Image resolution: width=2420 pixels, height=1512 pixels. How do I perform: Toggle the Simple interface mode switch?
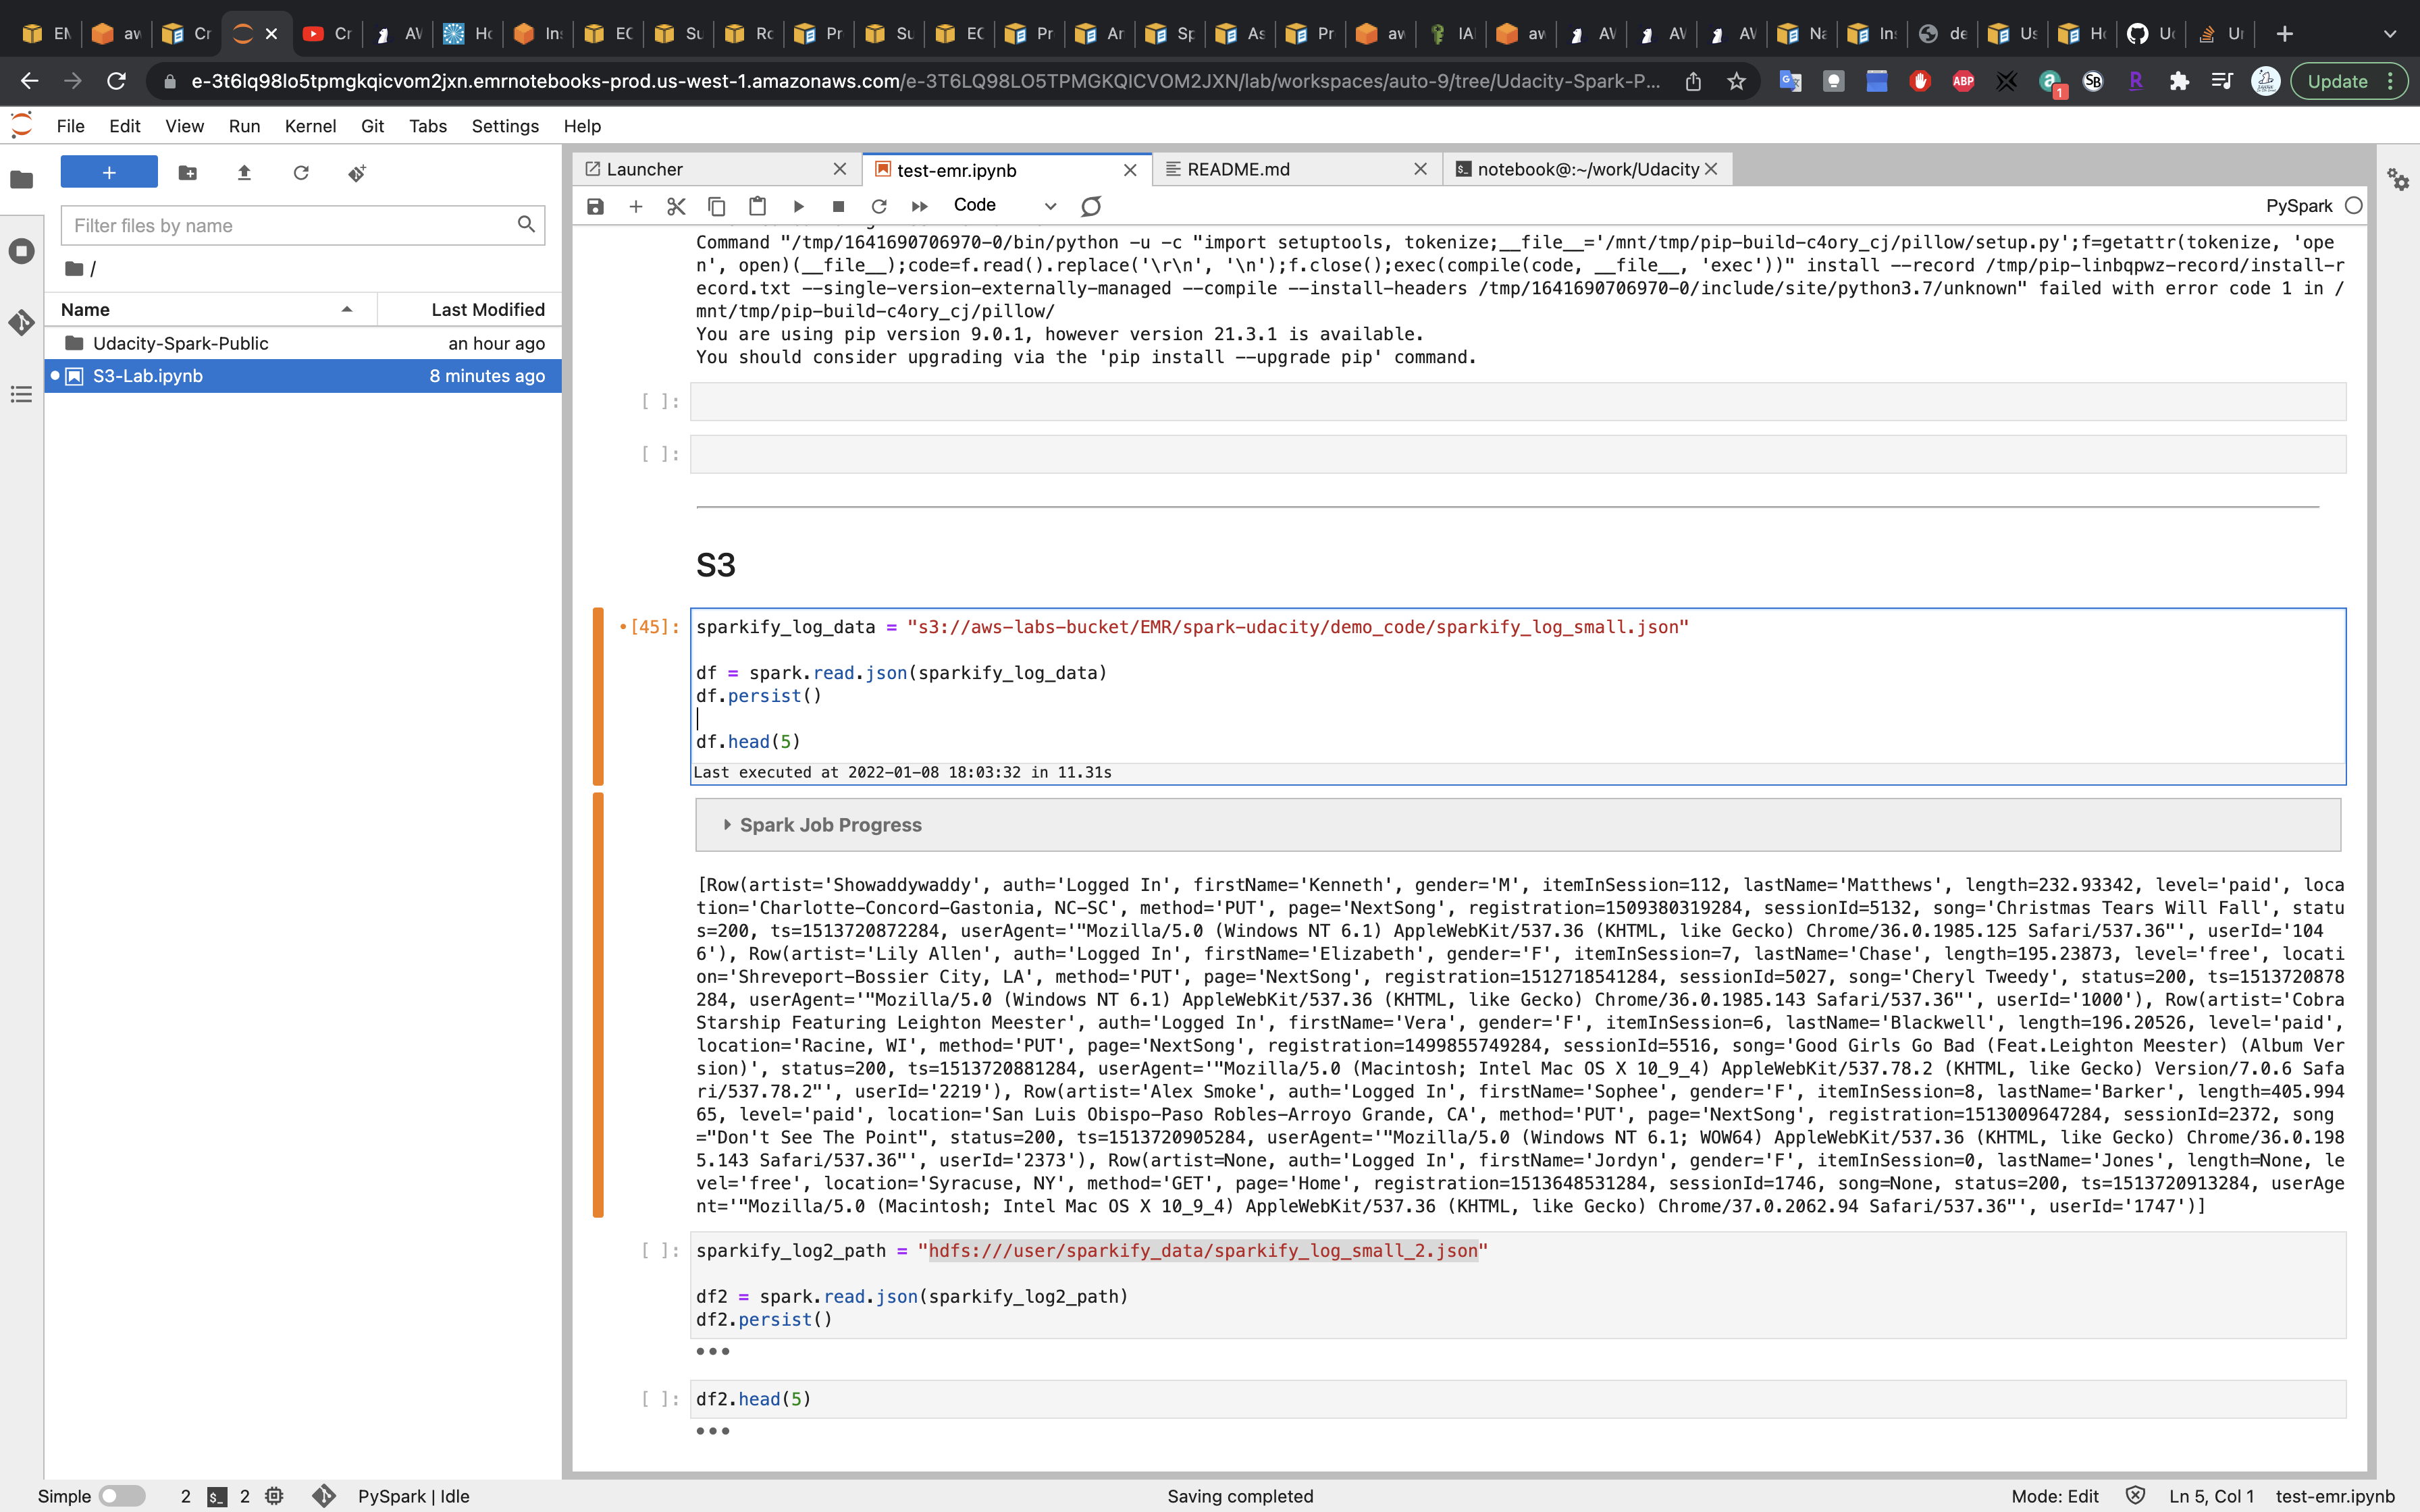pyautogui.click(x=122, y=1496)
